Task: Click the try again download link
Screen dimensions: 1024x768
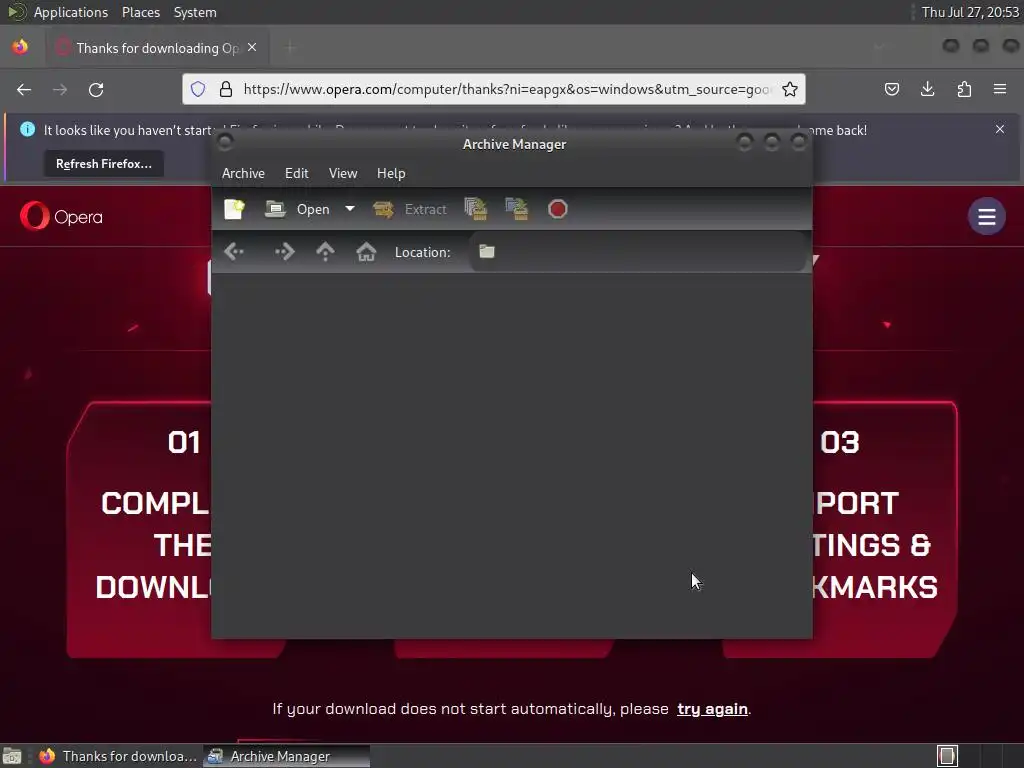Action: click(712, 709)
